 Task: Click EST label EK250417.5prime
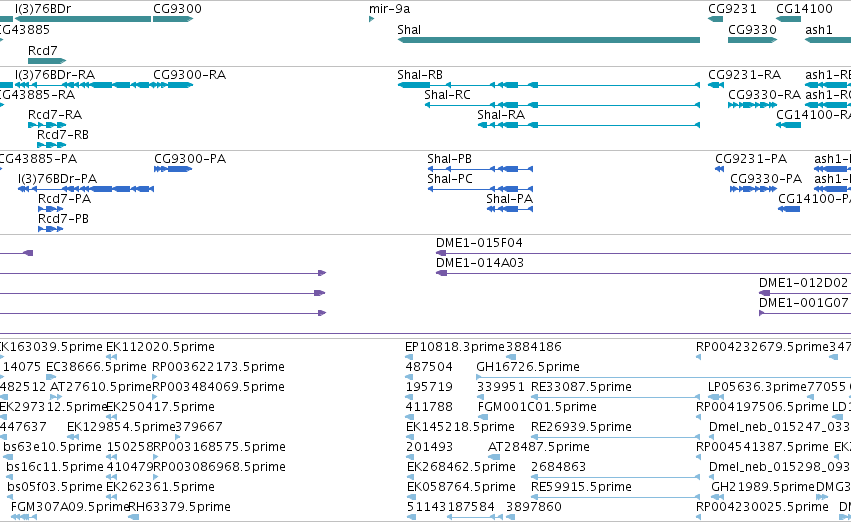coord(160,408)
